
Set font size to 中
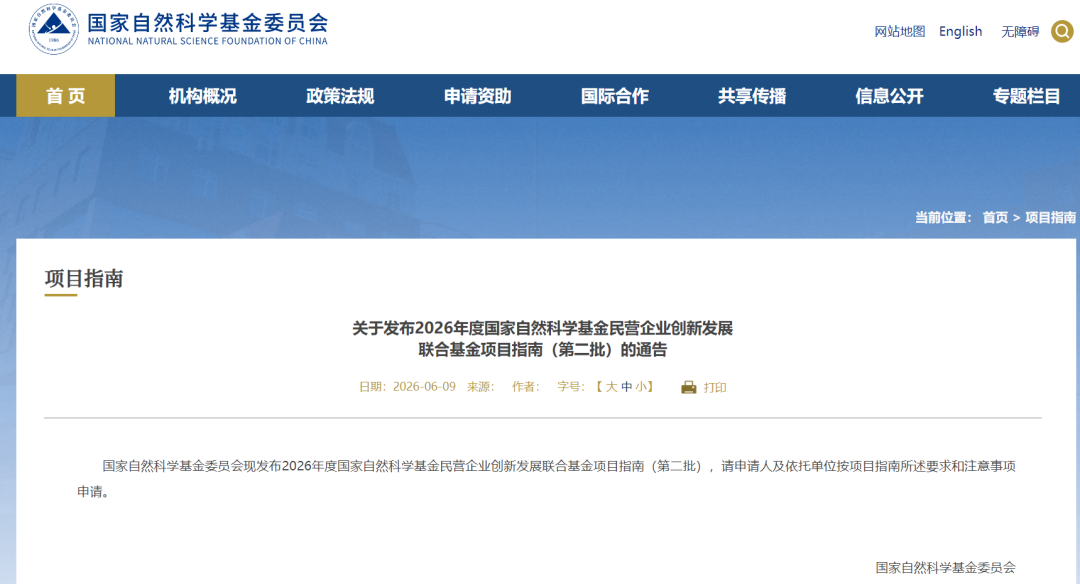coord(627,387)
